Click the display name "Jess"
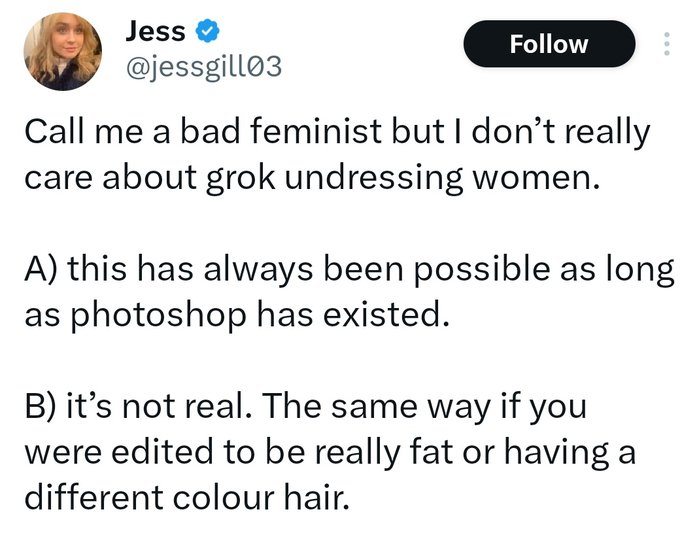The image size is (680, 535). point(155,32)
